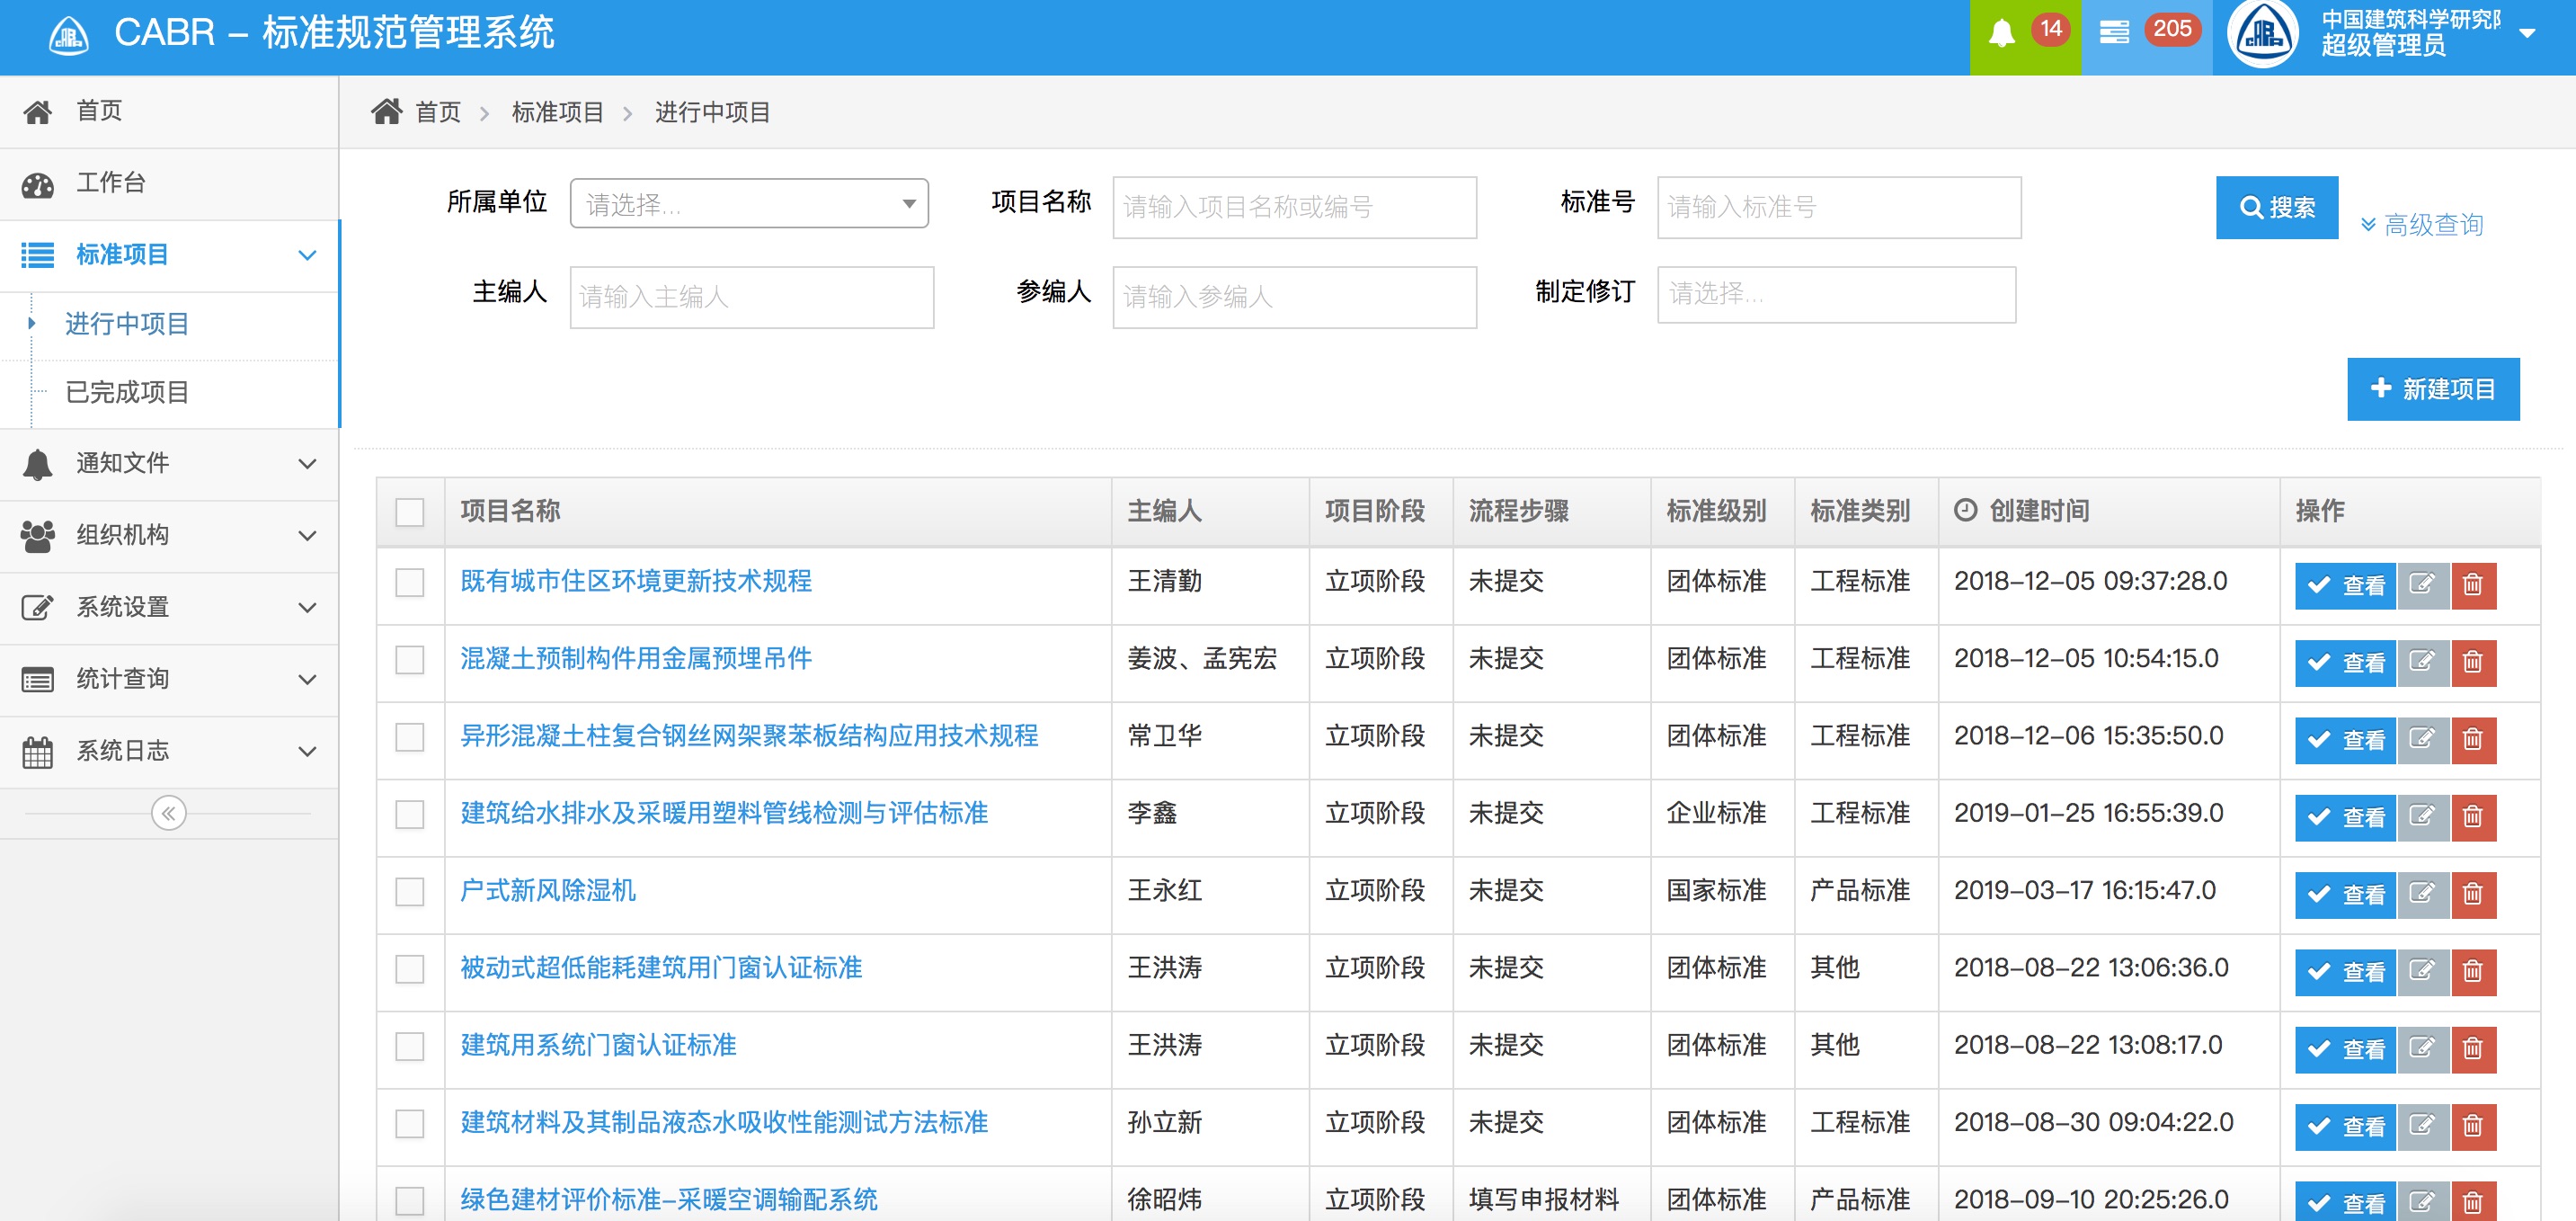
Task: Check the box for 混凝土预制构件用金属预埋吊件
Action: coord(410,660)
